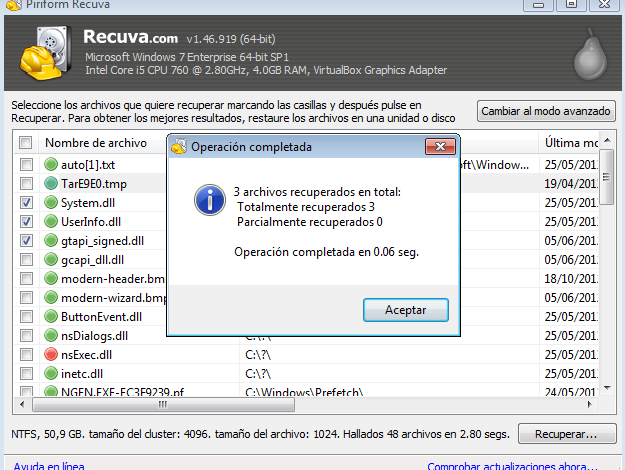Select the file name gtapi_signed.dll
Screen dimensions: 625x470
click(102, 241)
